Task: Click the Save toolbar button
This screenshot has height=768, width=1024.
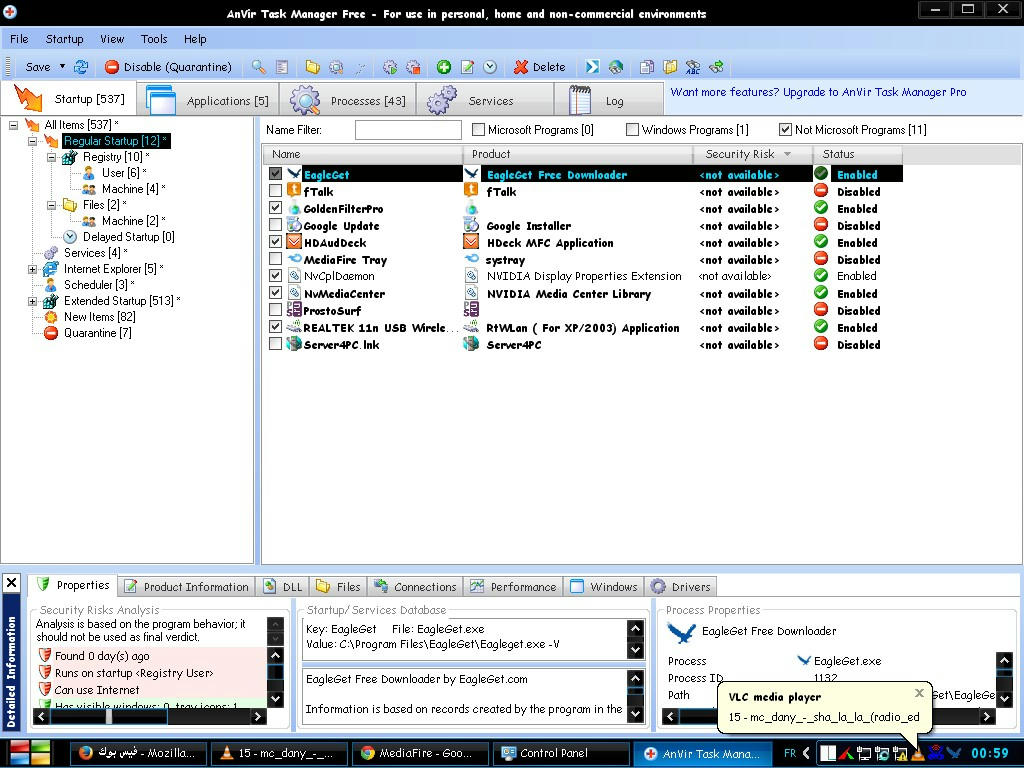Action: click(x=37, y=67)
